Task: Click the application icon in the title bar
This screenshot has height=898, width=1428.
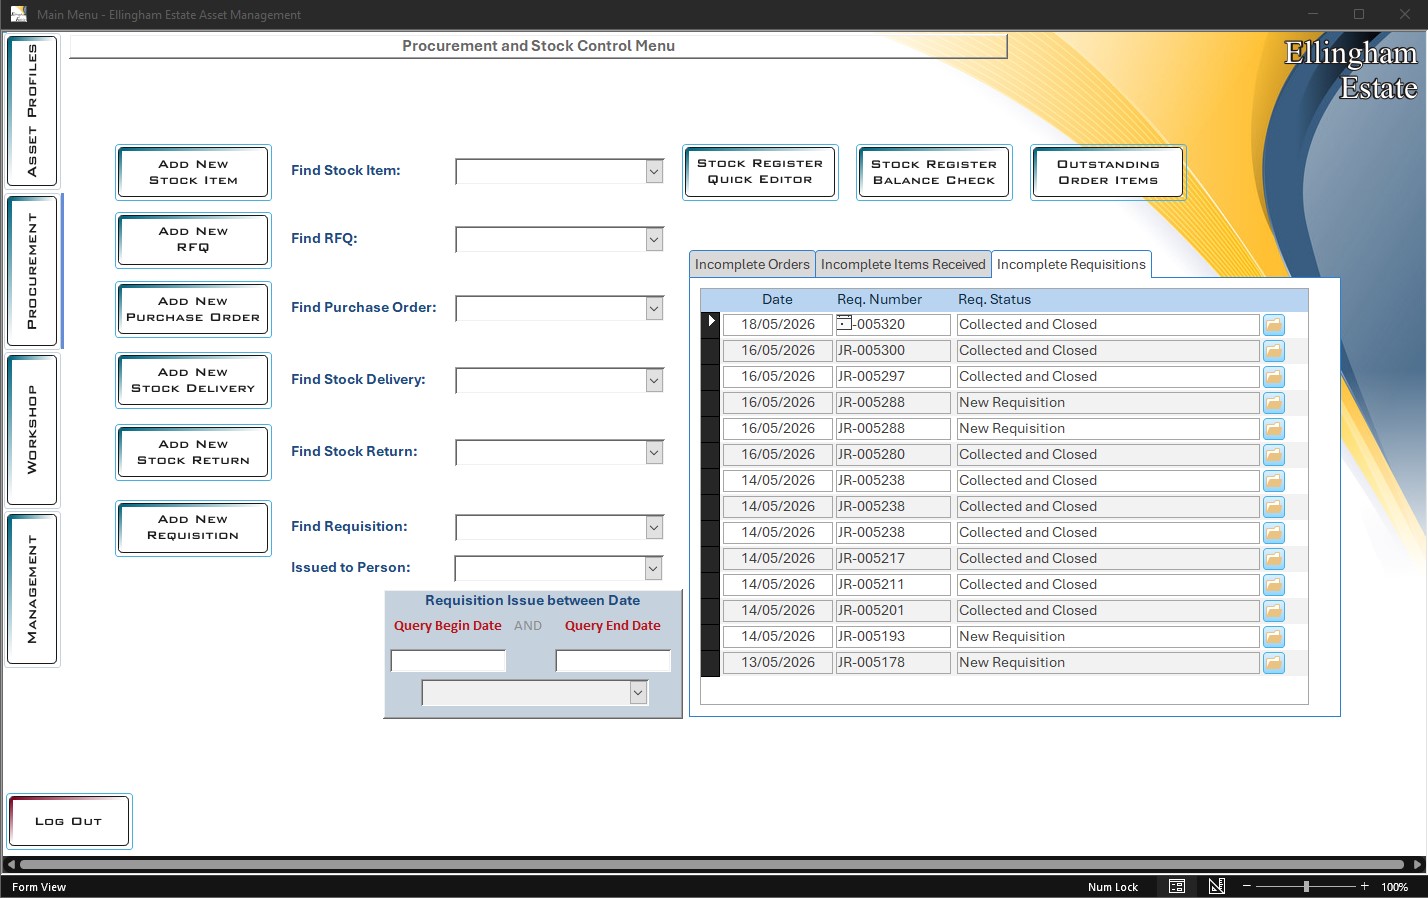Action: [x=18, y=14]
